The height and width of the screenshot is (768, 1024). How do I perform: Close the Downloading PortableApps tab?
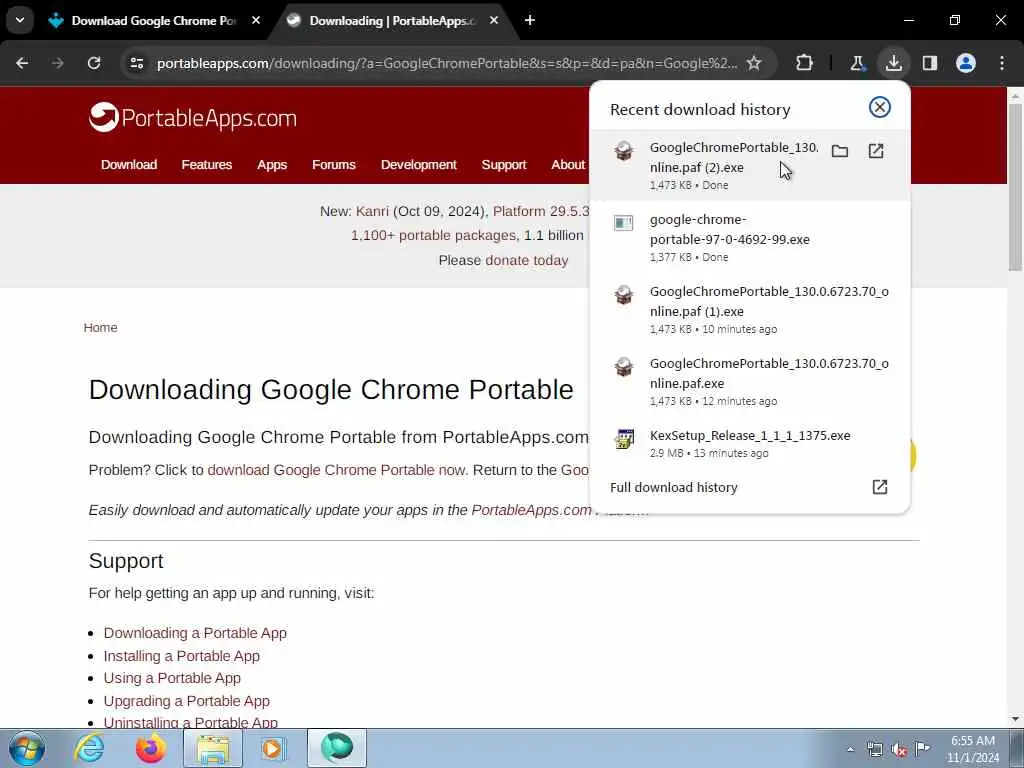click(494, 21)
